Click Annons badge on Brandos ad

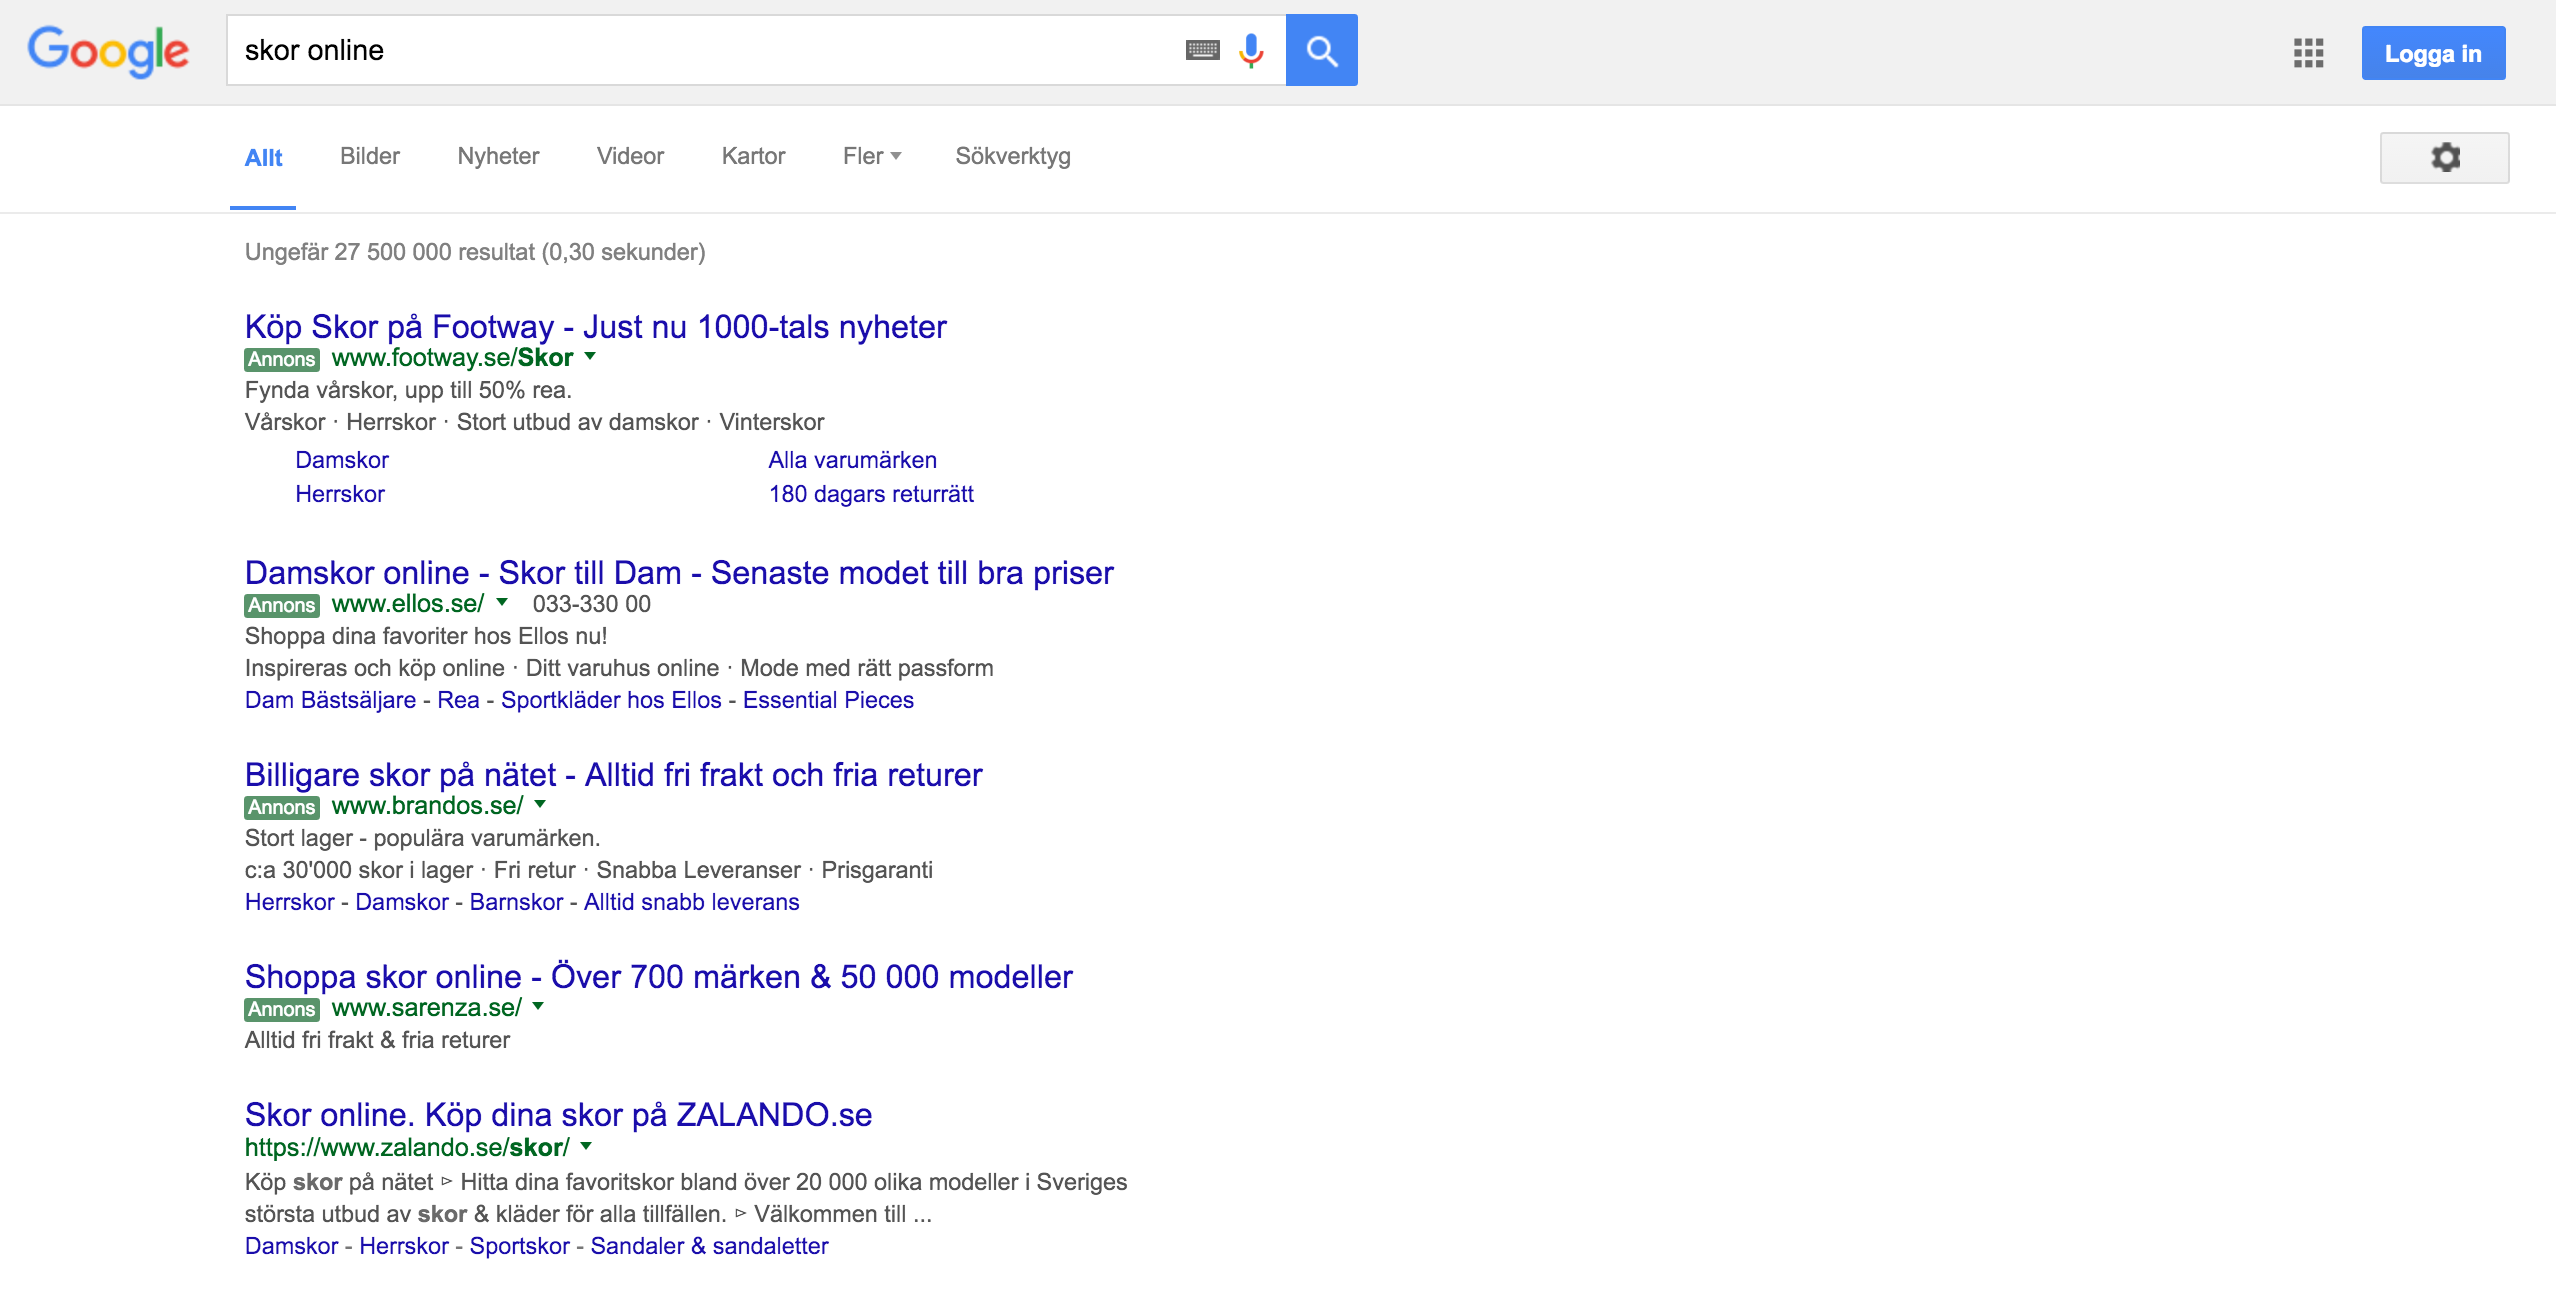(x=282, y=807)
